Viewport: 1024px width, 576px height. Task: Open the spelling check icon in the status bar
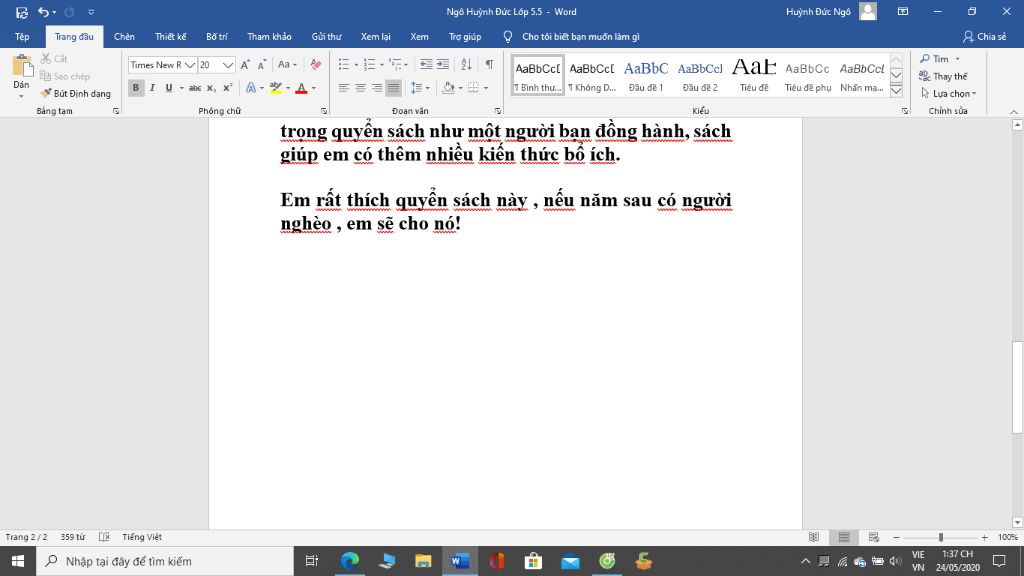coord(104,537)
